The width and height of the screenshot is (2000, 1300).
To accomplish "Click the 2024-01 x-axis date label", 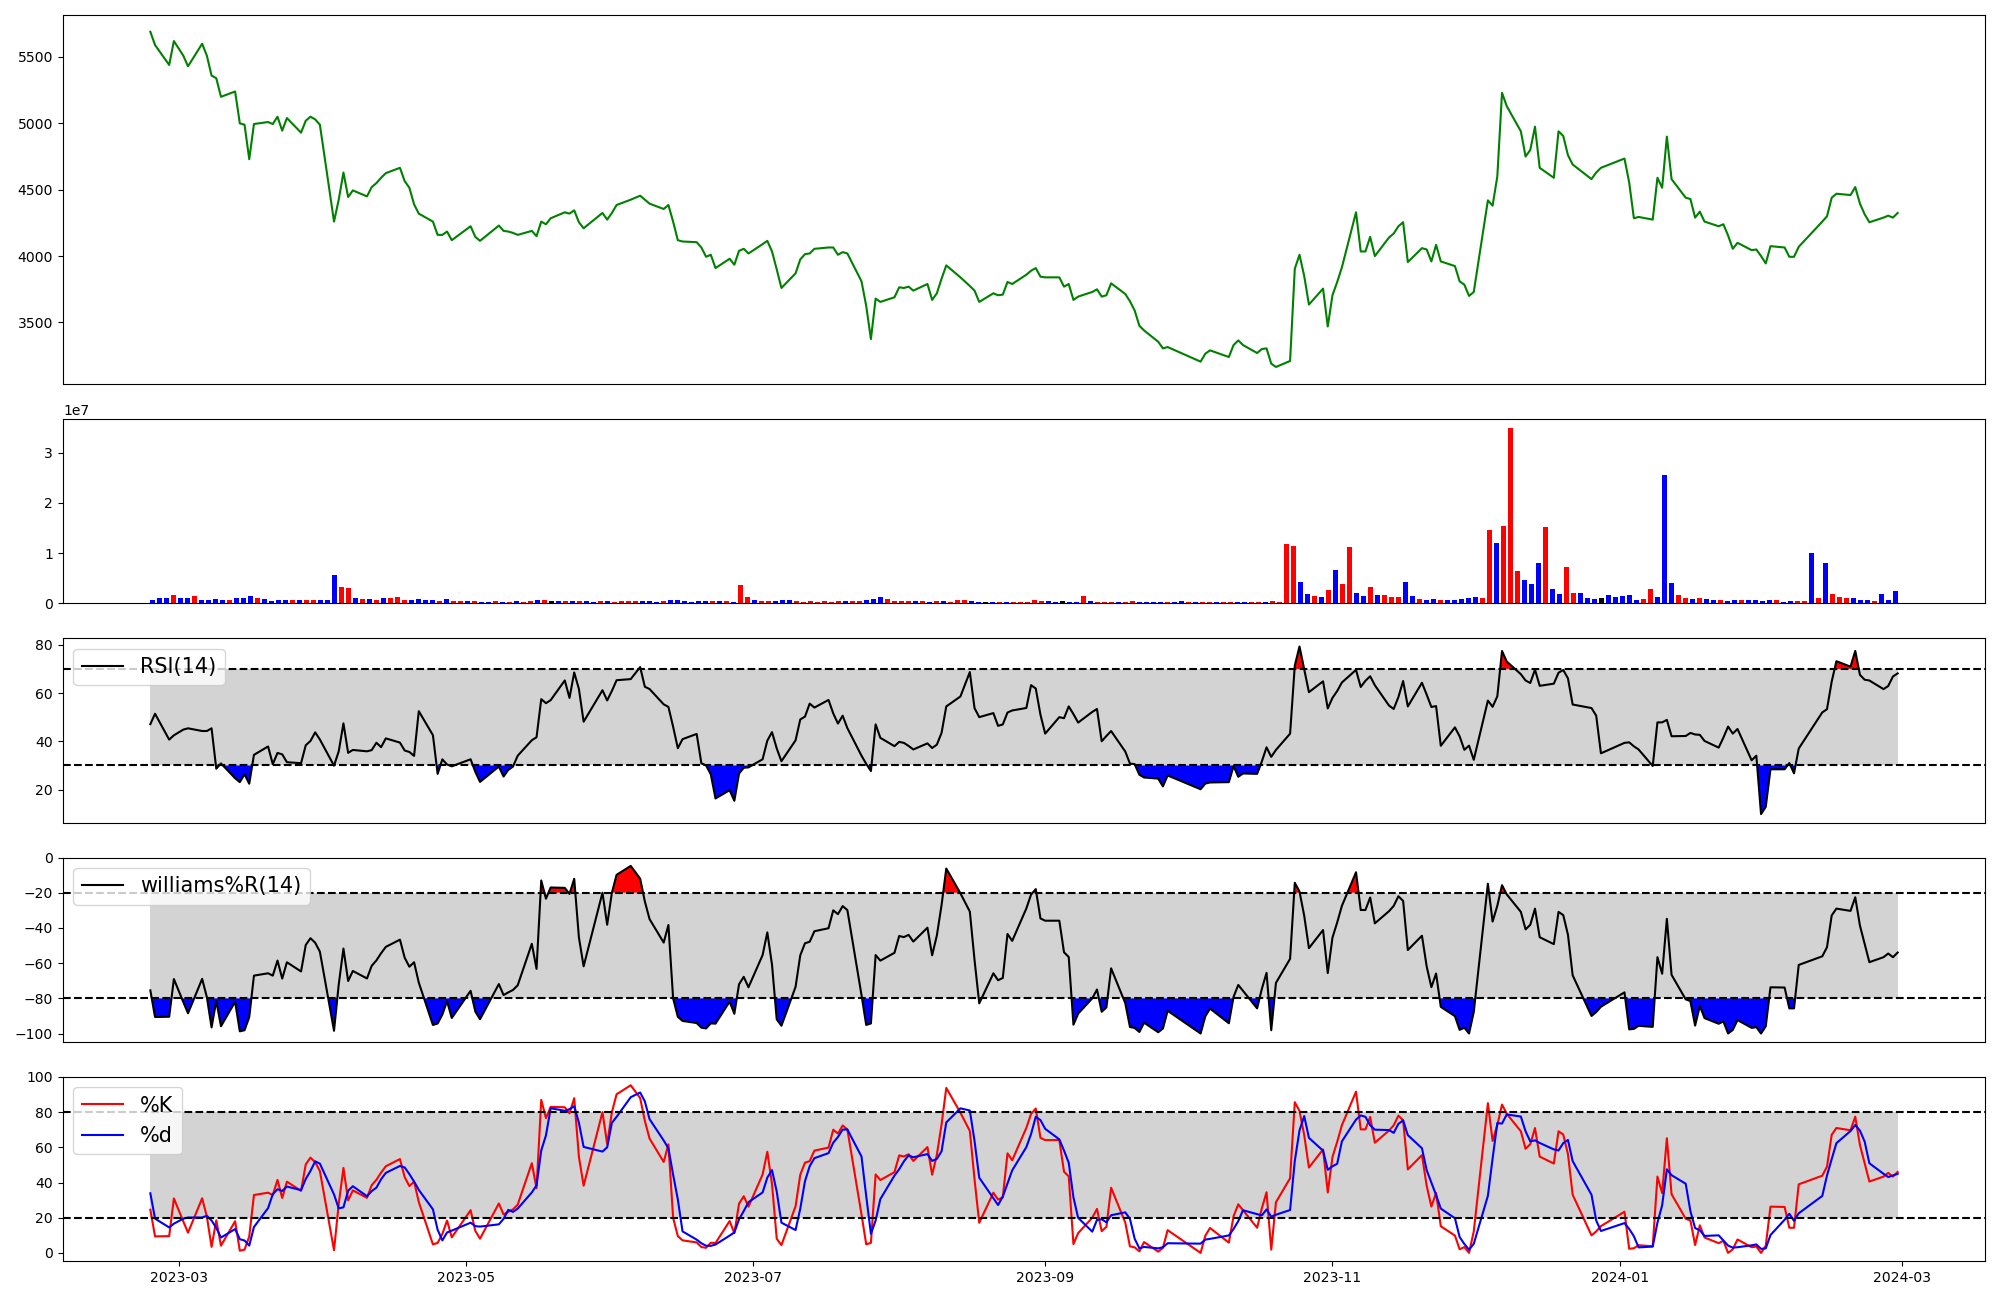I will click(1619, 1276).
